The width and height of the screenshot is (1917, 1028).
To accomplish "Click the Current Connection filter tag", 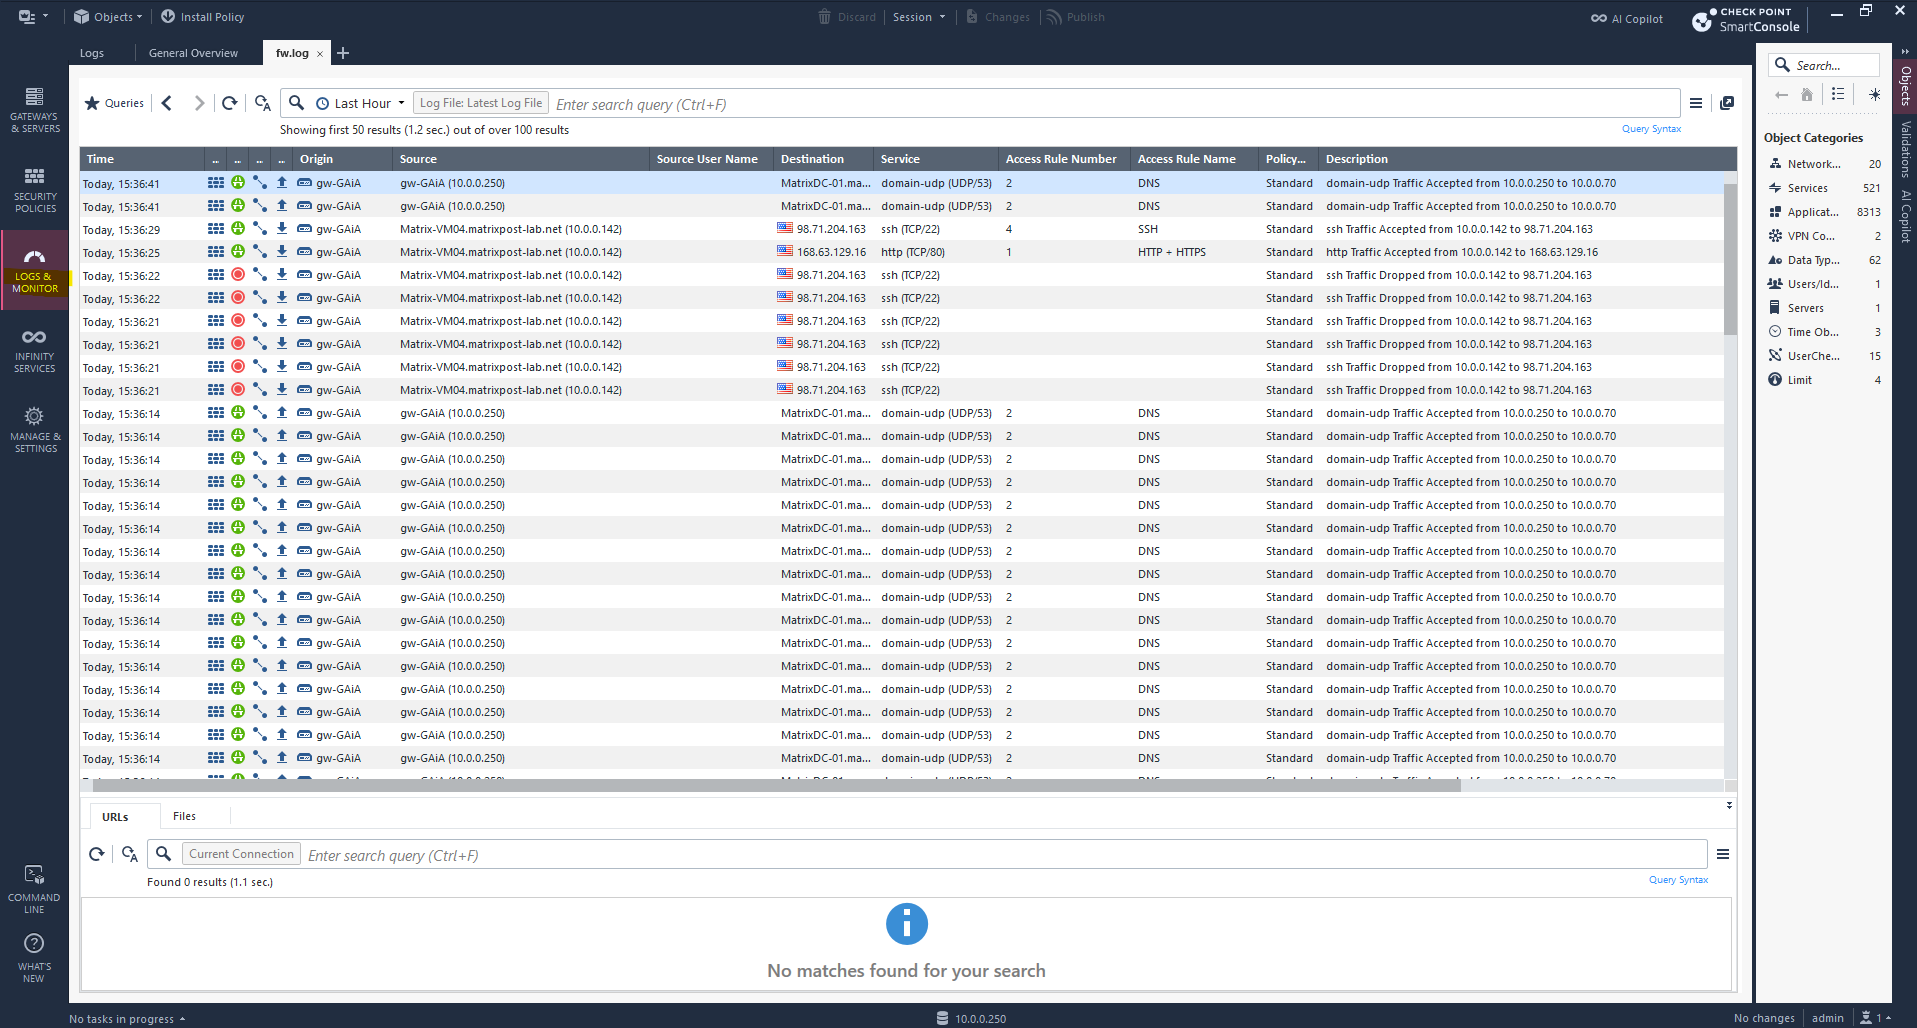I will tap(241, 854).
